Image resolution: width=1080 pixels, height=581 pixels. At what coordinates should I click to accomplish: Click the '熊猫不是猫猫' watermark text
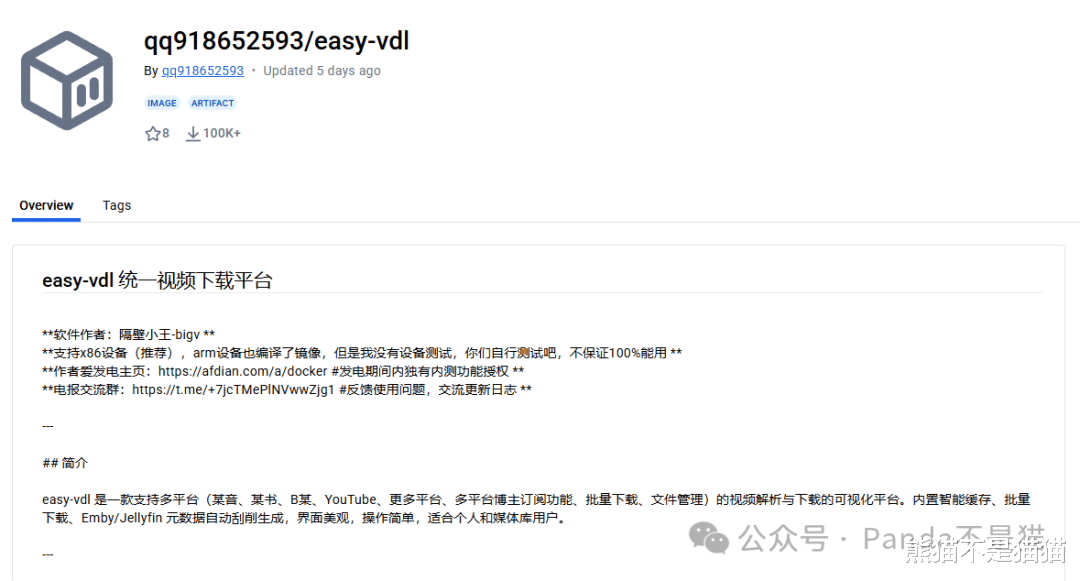pos(985,551)
